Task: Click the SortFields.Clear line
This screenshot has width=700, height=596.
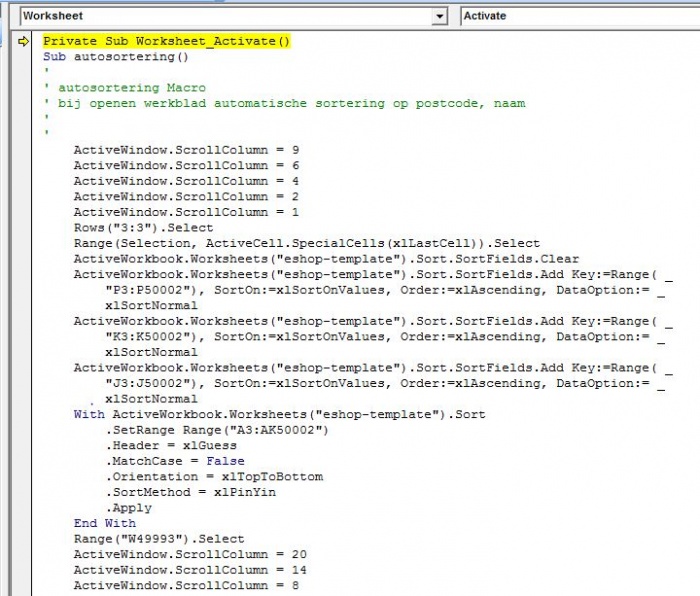Action: point(326,259)
